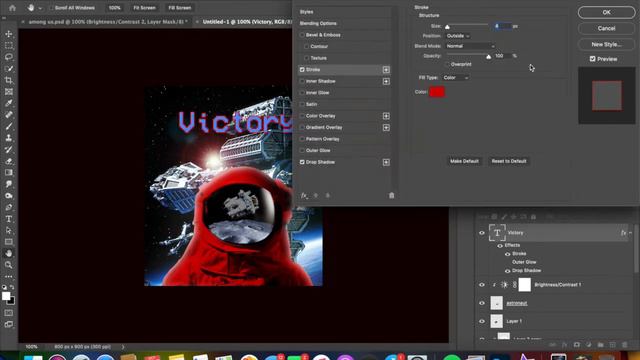The width and height of the screenshot is (640, 360).
Task: Click Reset to Default button
Action: (x=509, y=161)
